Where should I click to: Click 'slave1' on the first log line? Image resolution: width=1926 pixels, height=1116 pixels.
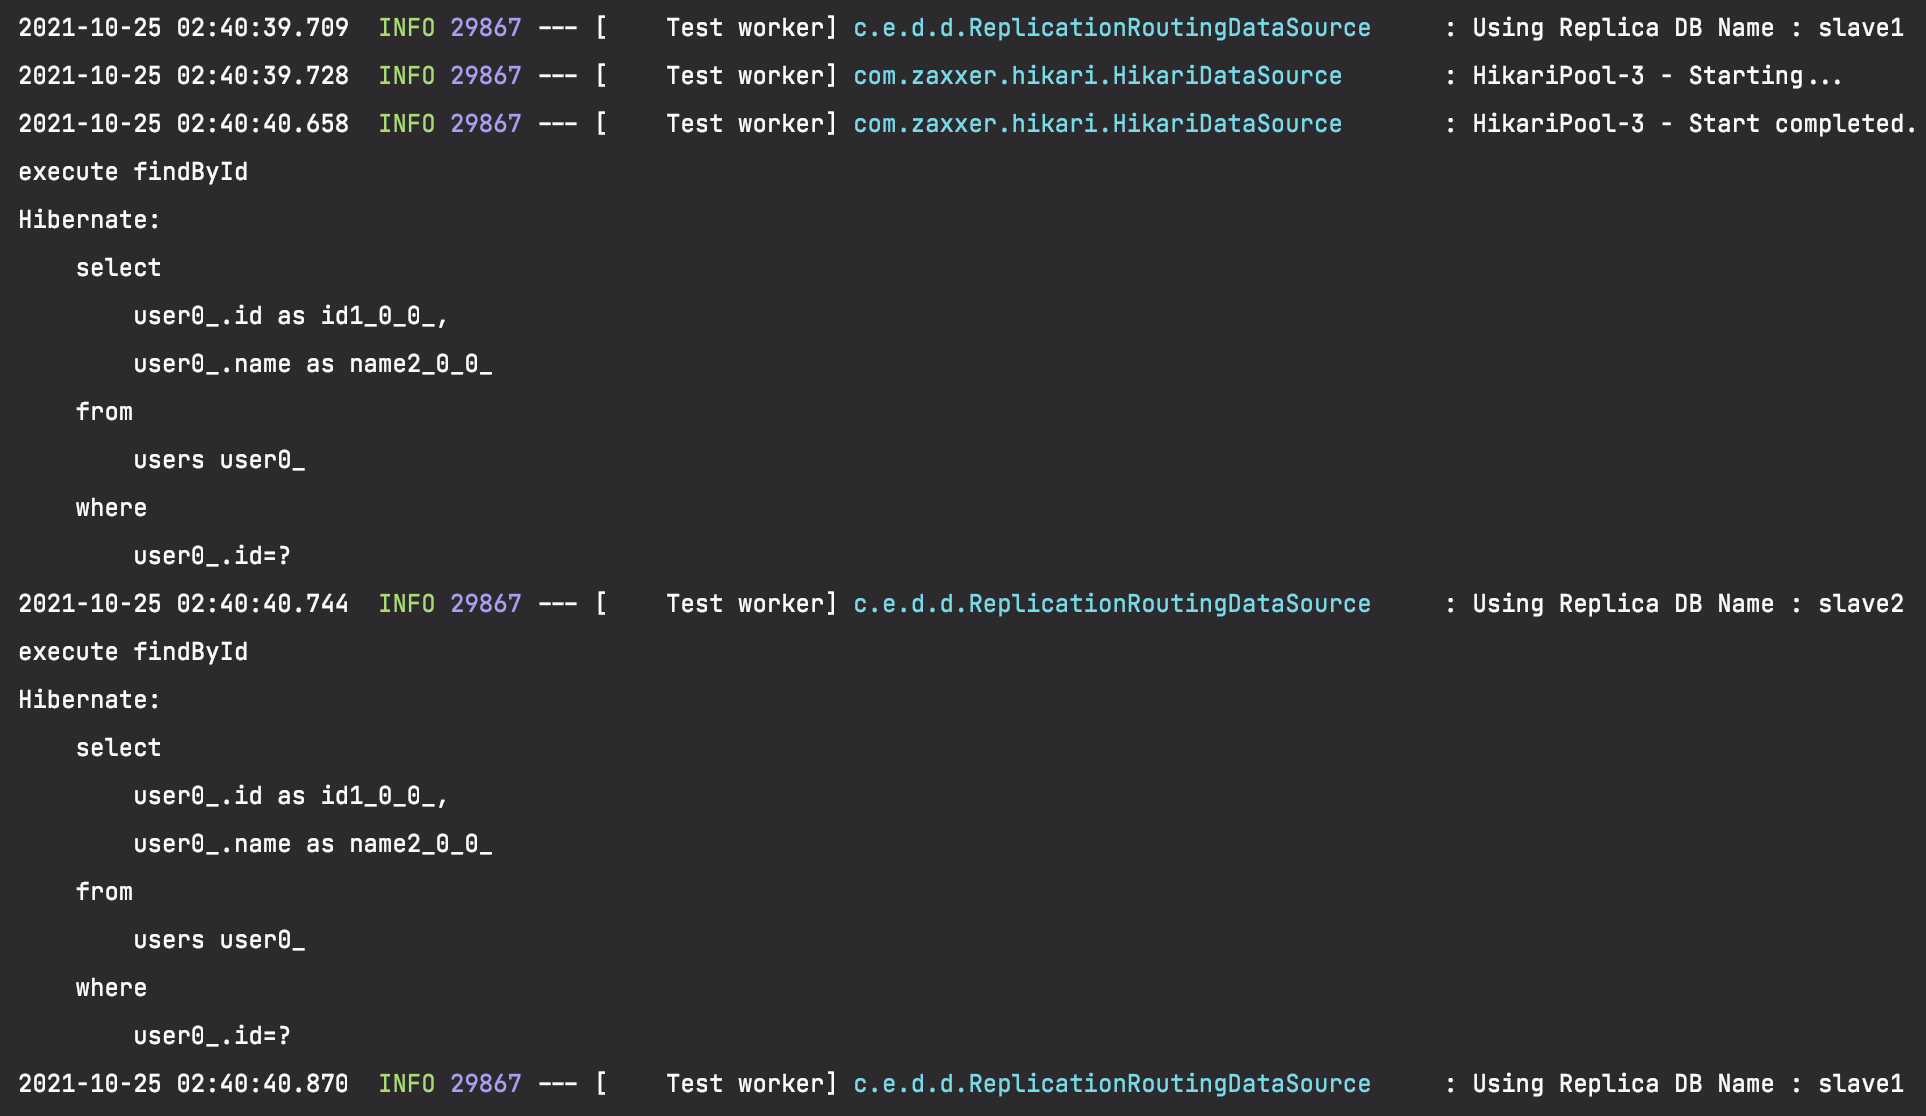point(1860,28)
